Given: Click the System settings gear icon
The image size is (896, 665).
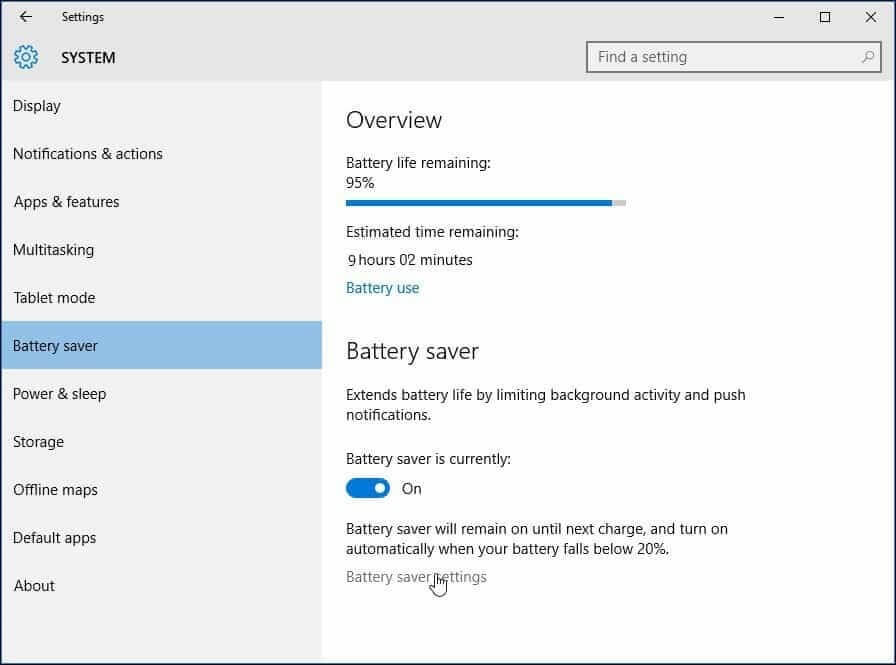Looking at the screenshot, I should [26, 57].
